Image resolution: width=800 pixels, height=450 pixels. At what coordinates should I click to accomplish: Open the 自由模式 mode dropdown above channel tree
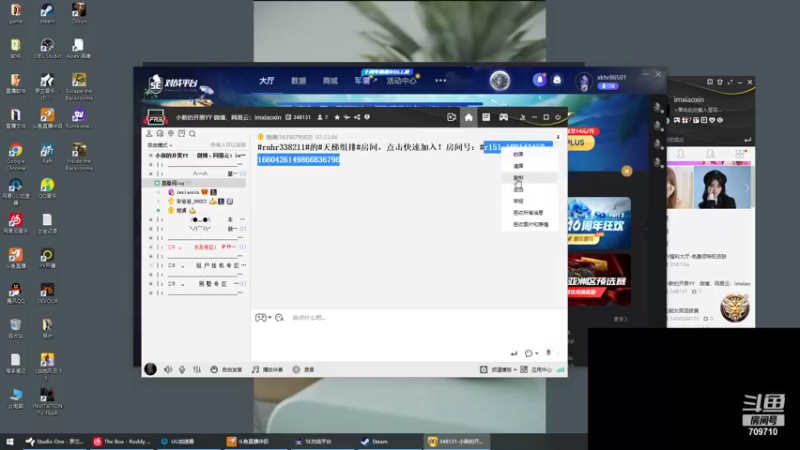160,145
